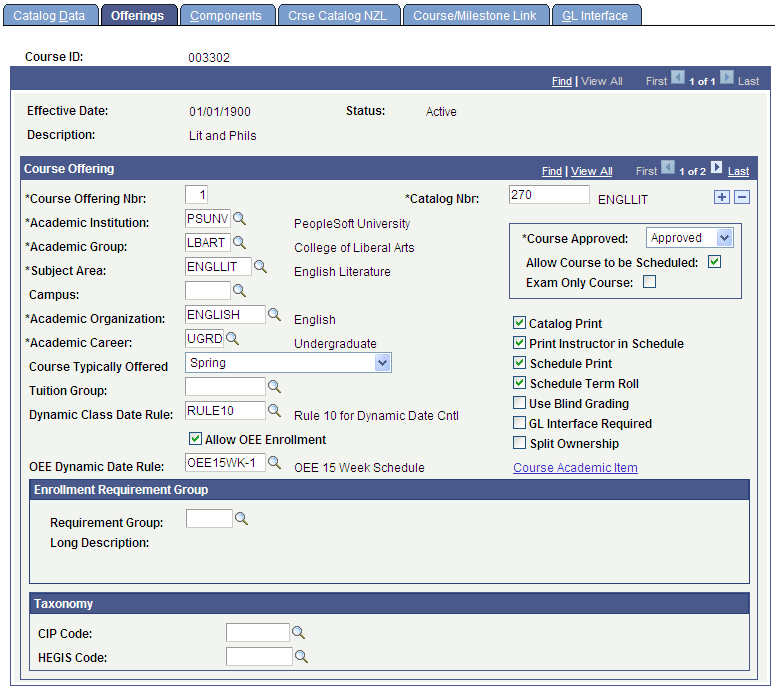Show next effective-dated row arrow
Image resolution: width=775 pixels, height=691 pixels.
coord(727,78)
